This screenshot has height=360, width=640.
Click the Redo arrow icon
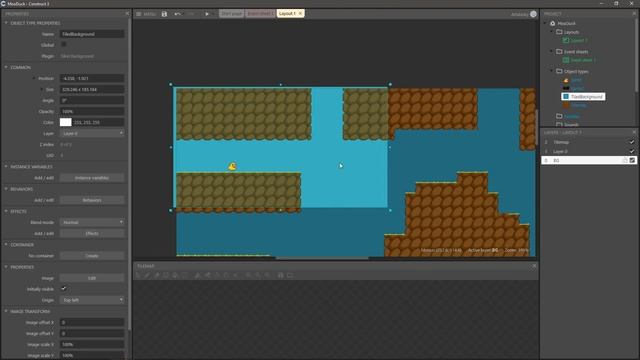point(191,14)
